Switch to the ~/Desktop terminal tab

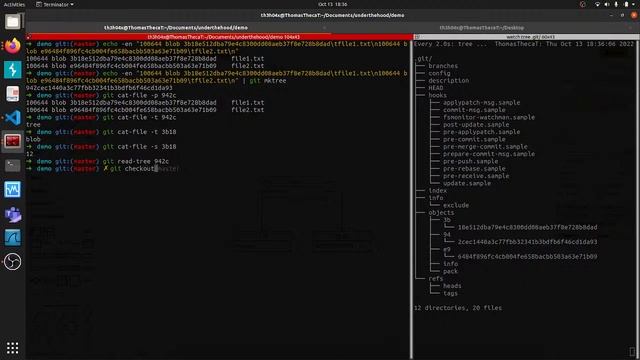click(482, 27)
